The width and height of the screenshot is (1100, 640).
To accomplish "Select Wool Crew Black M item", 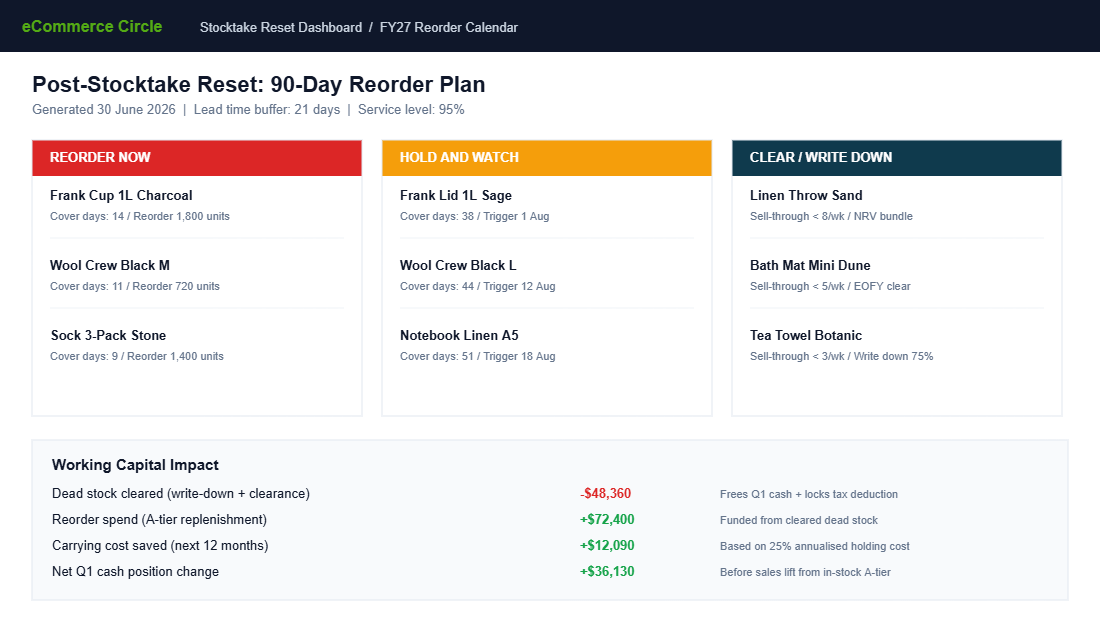I will [x=109, y=266].
